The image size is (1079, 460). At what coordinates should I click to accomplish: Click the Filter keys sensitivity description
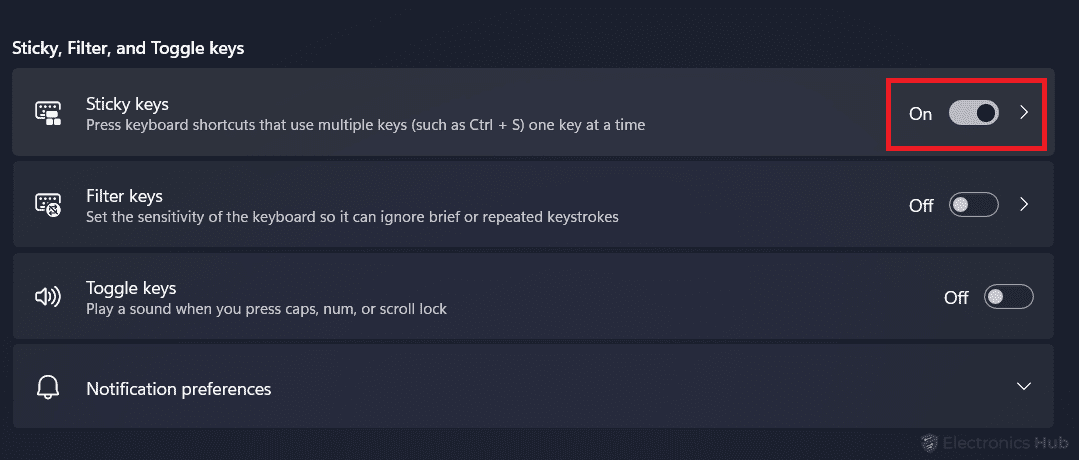pyautogui.click(x=352, y=218)
